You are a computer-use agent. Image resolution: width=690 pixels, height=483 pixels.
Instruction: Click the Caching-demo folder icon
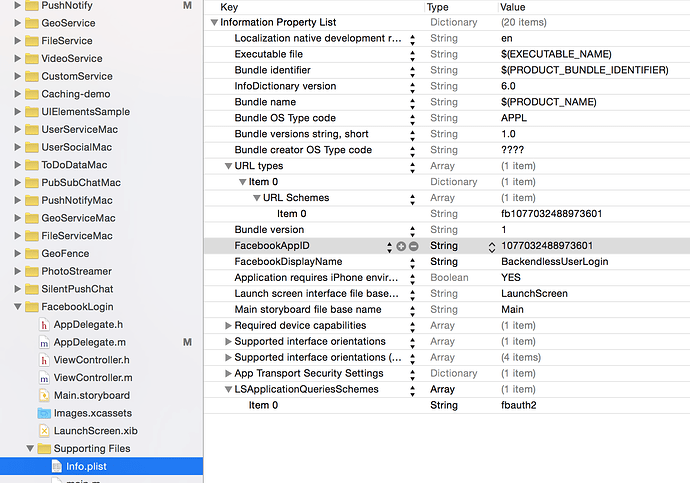tap(32, 94)
